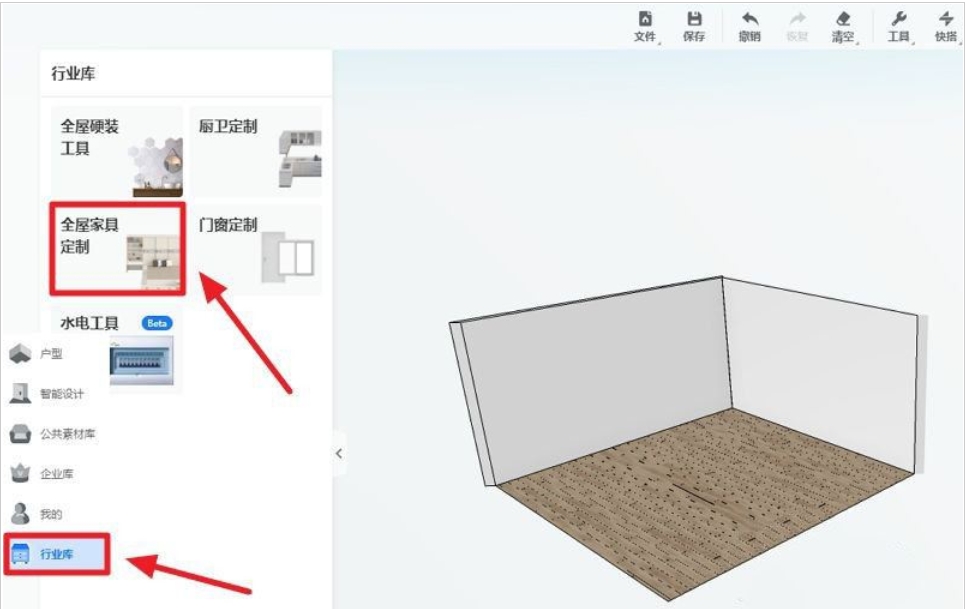966x609 pixels.
Task: Open the 厨卫定制 card
Action: 256,151
